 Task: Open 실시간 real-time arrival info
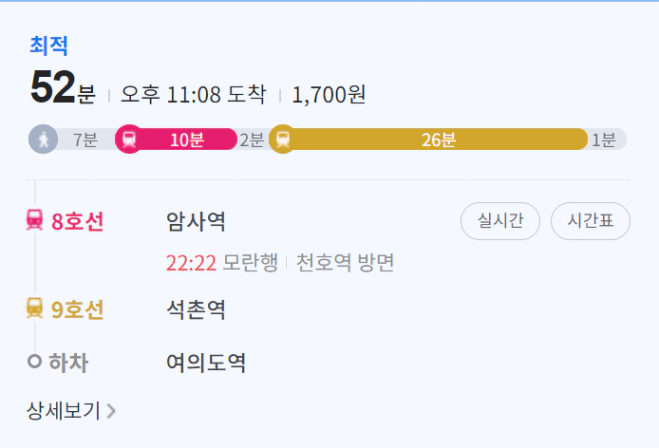pyautogui.click(x=500, y=221)
